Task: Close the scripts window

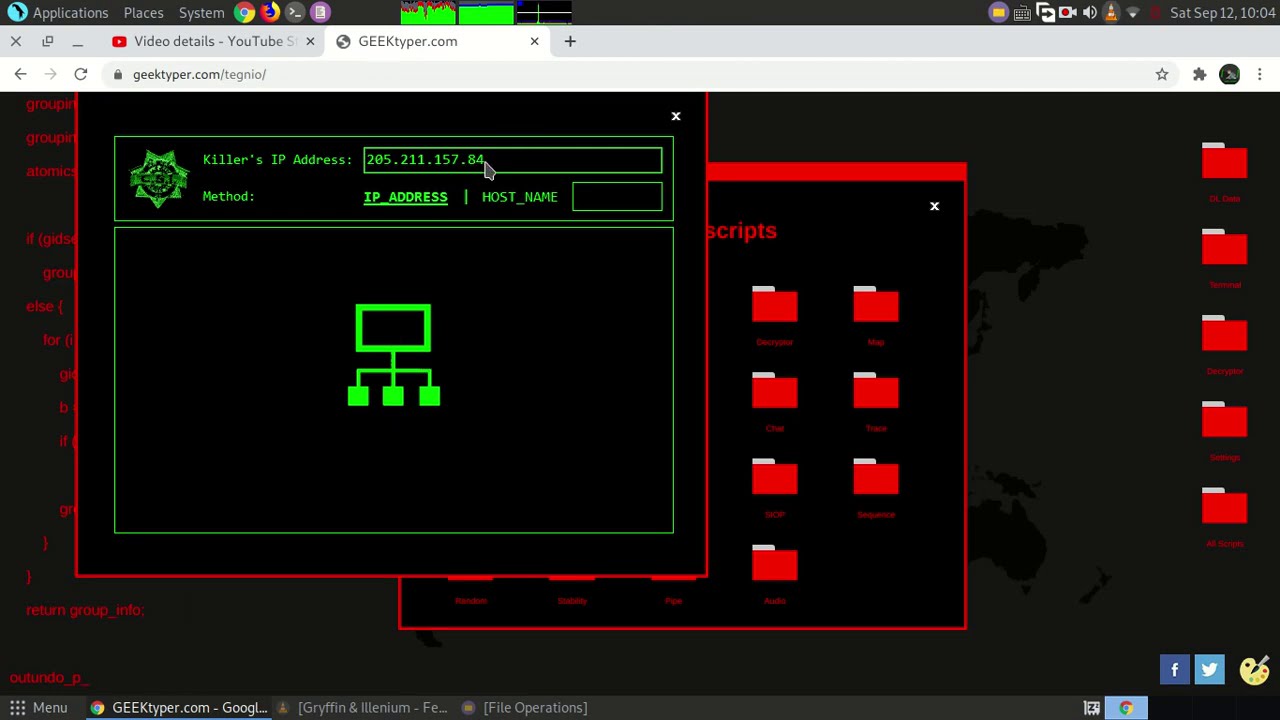Action: point(934,206)
